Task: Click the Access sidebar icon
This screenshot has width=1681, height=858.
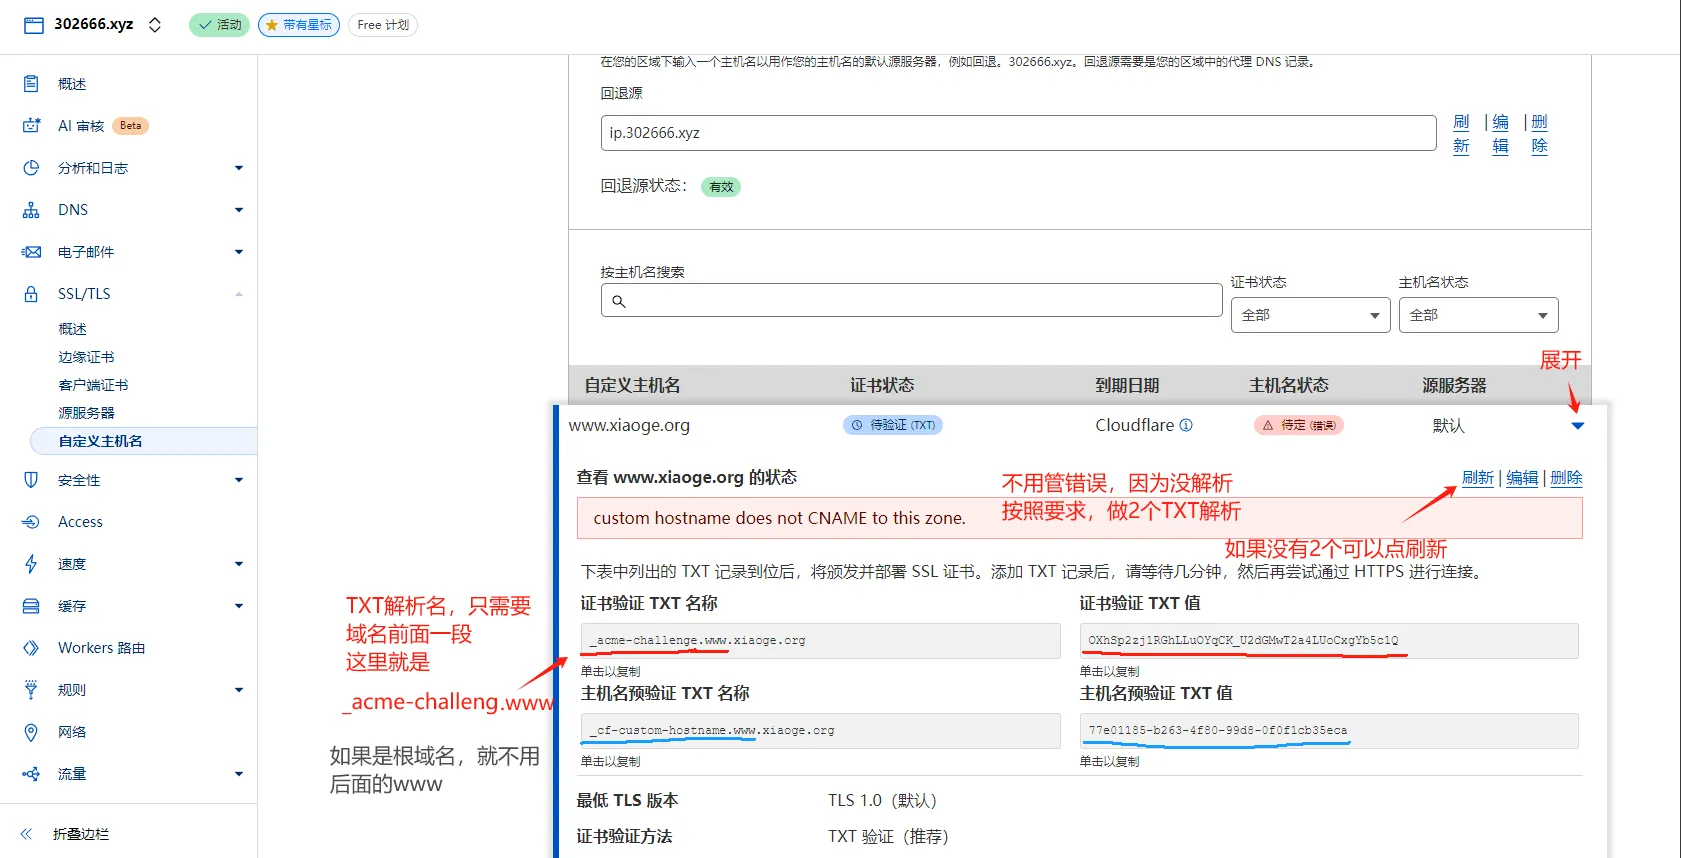Action: pyautogui.click(x=31, y=522)
